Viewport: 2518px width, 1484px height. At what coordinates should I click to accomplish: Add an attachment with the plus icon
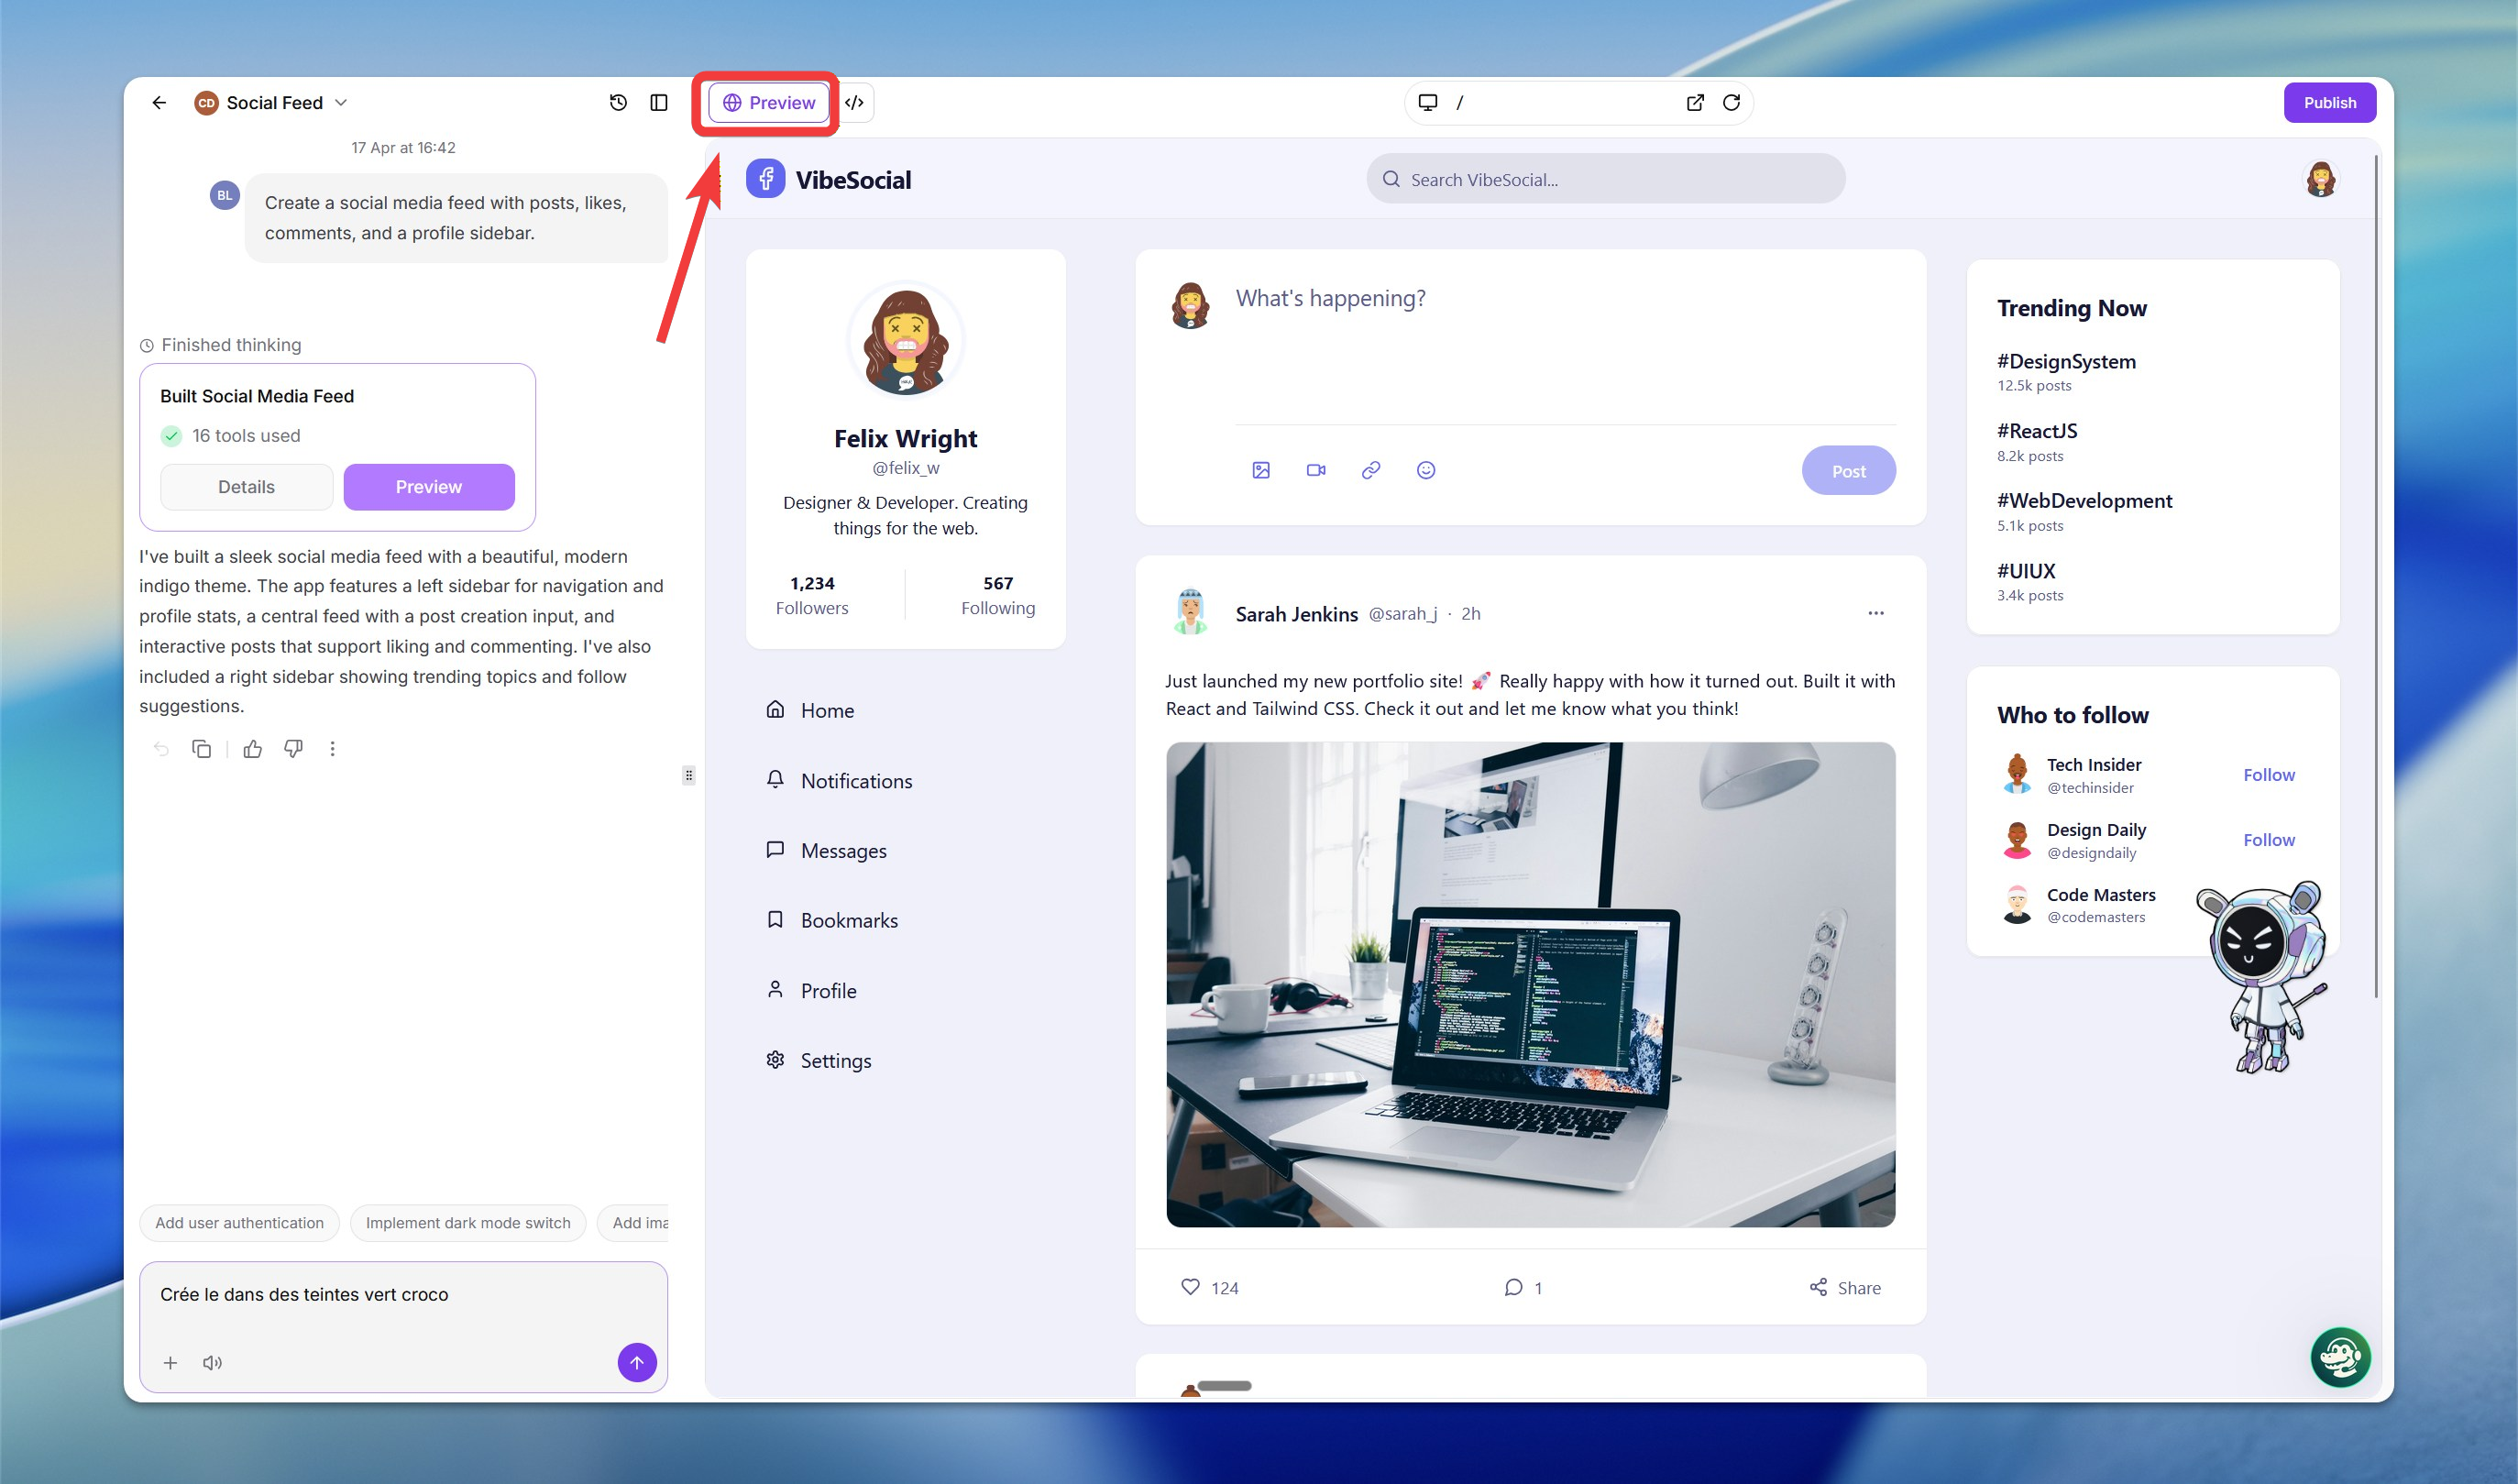coord(170,1363)
